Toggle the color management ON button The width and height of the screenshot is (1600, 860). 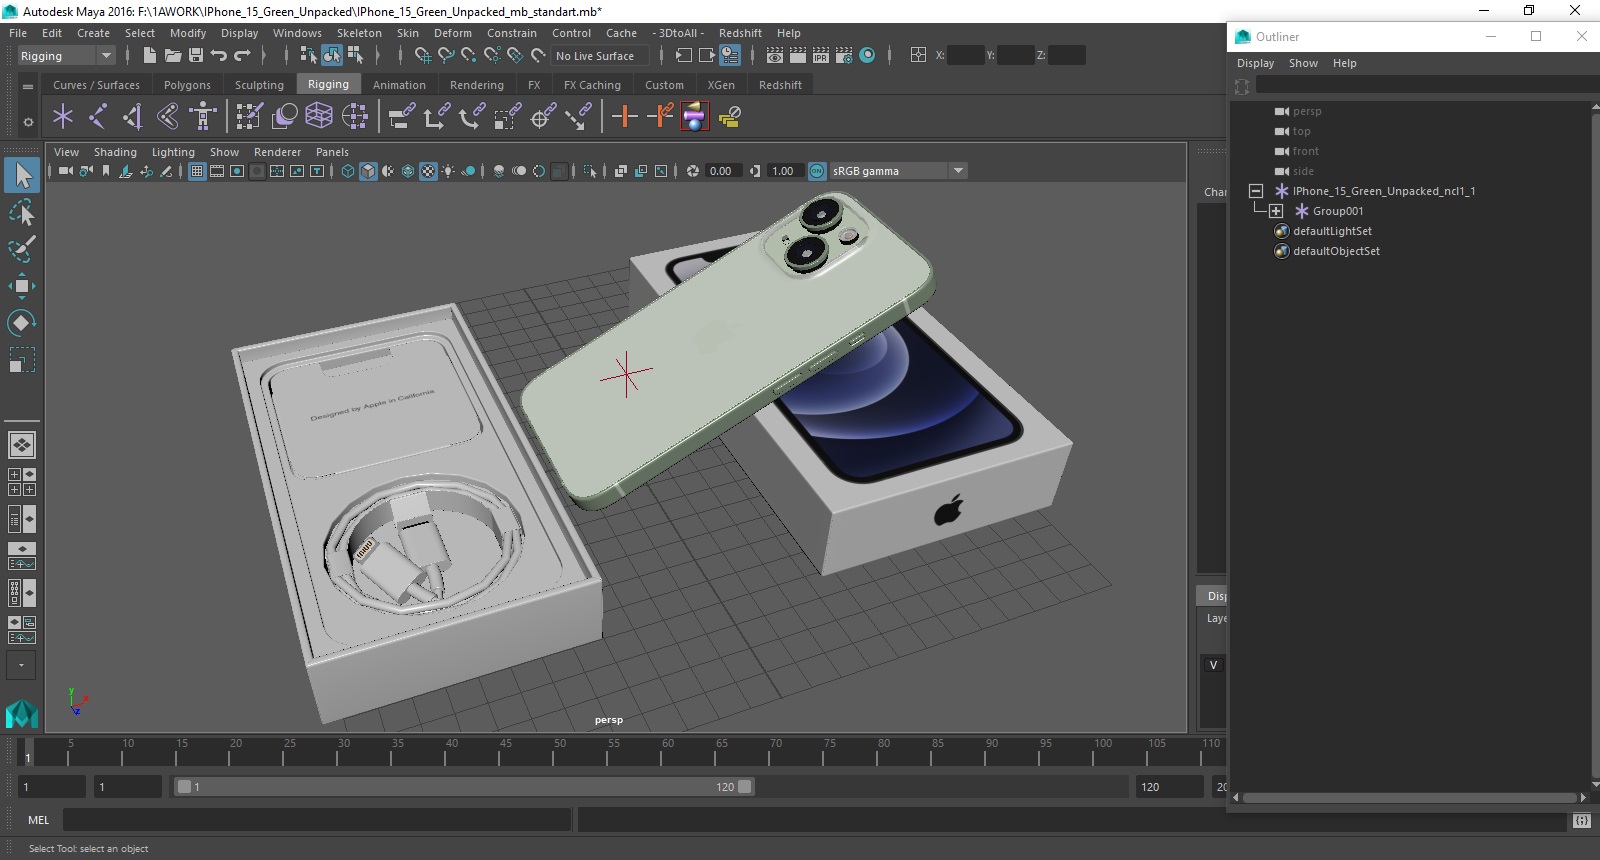(817, 171)
